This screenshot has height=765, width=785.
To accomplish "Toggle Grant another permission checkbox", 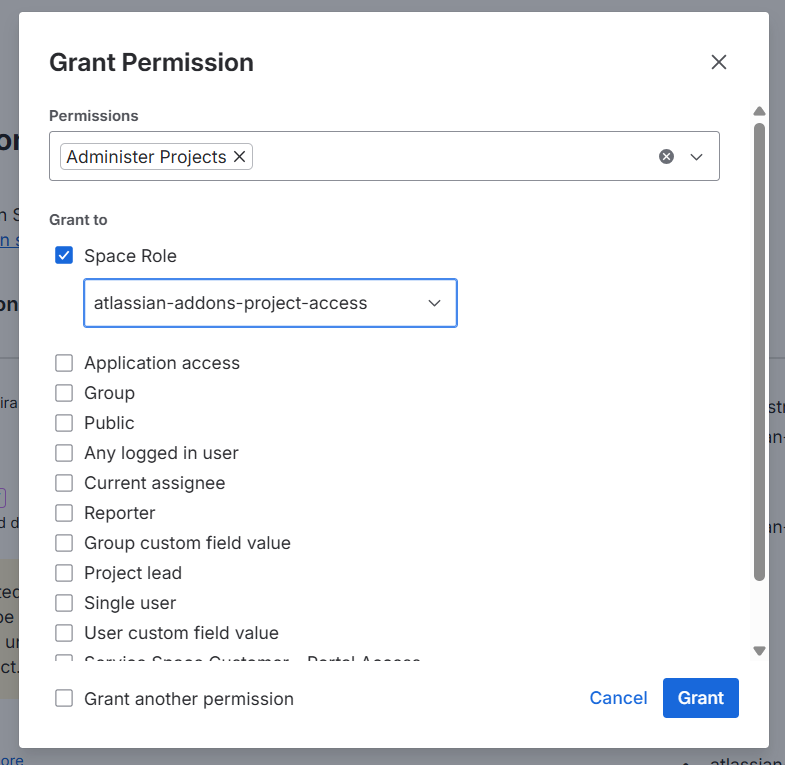I will click(x=64, y=699).
